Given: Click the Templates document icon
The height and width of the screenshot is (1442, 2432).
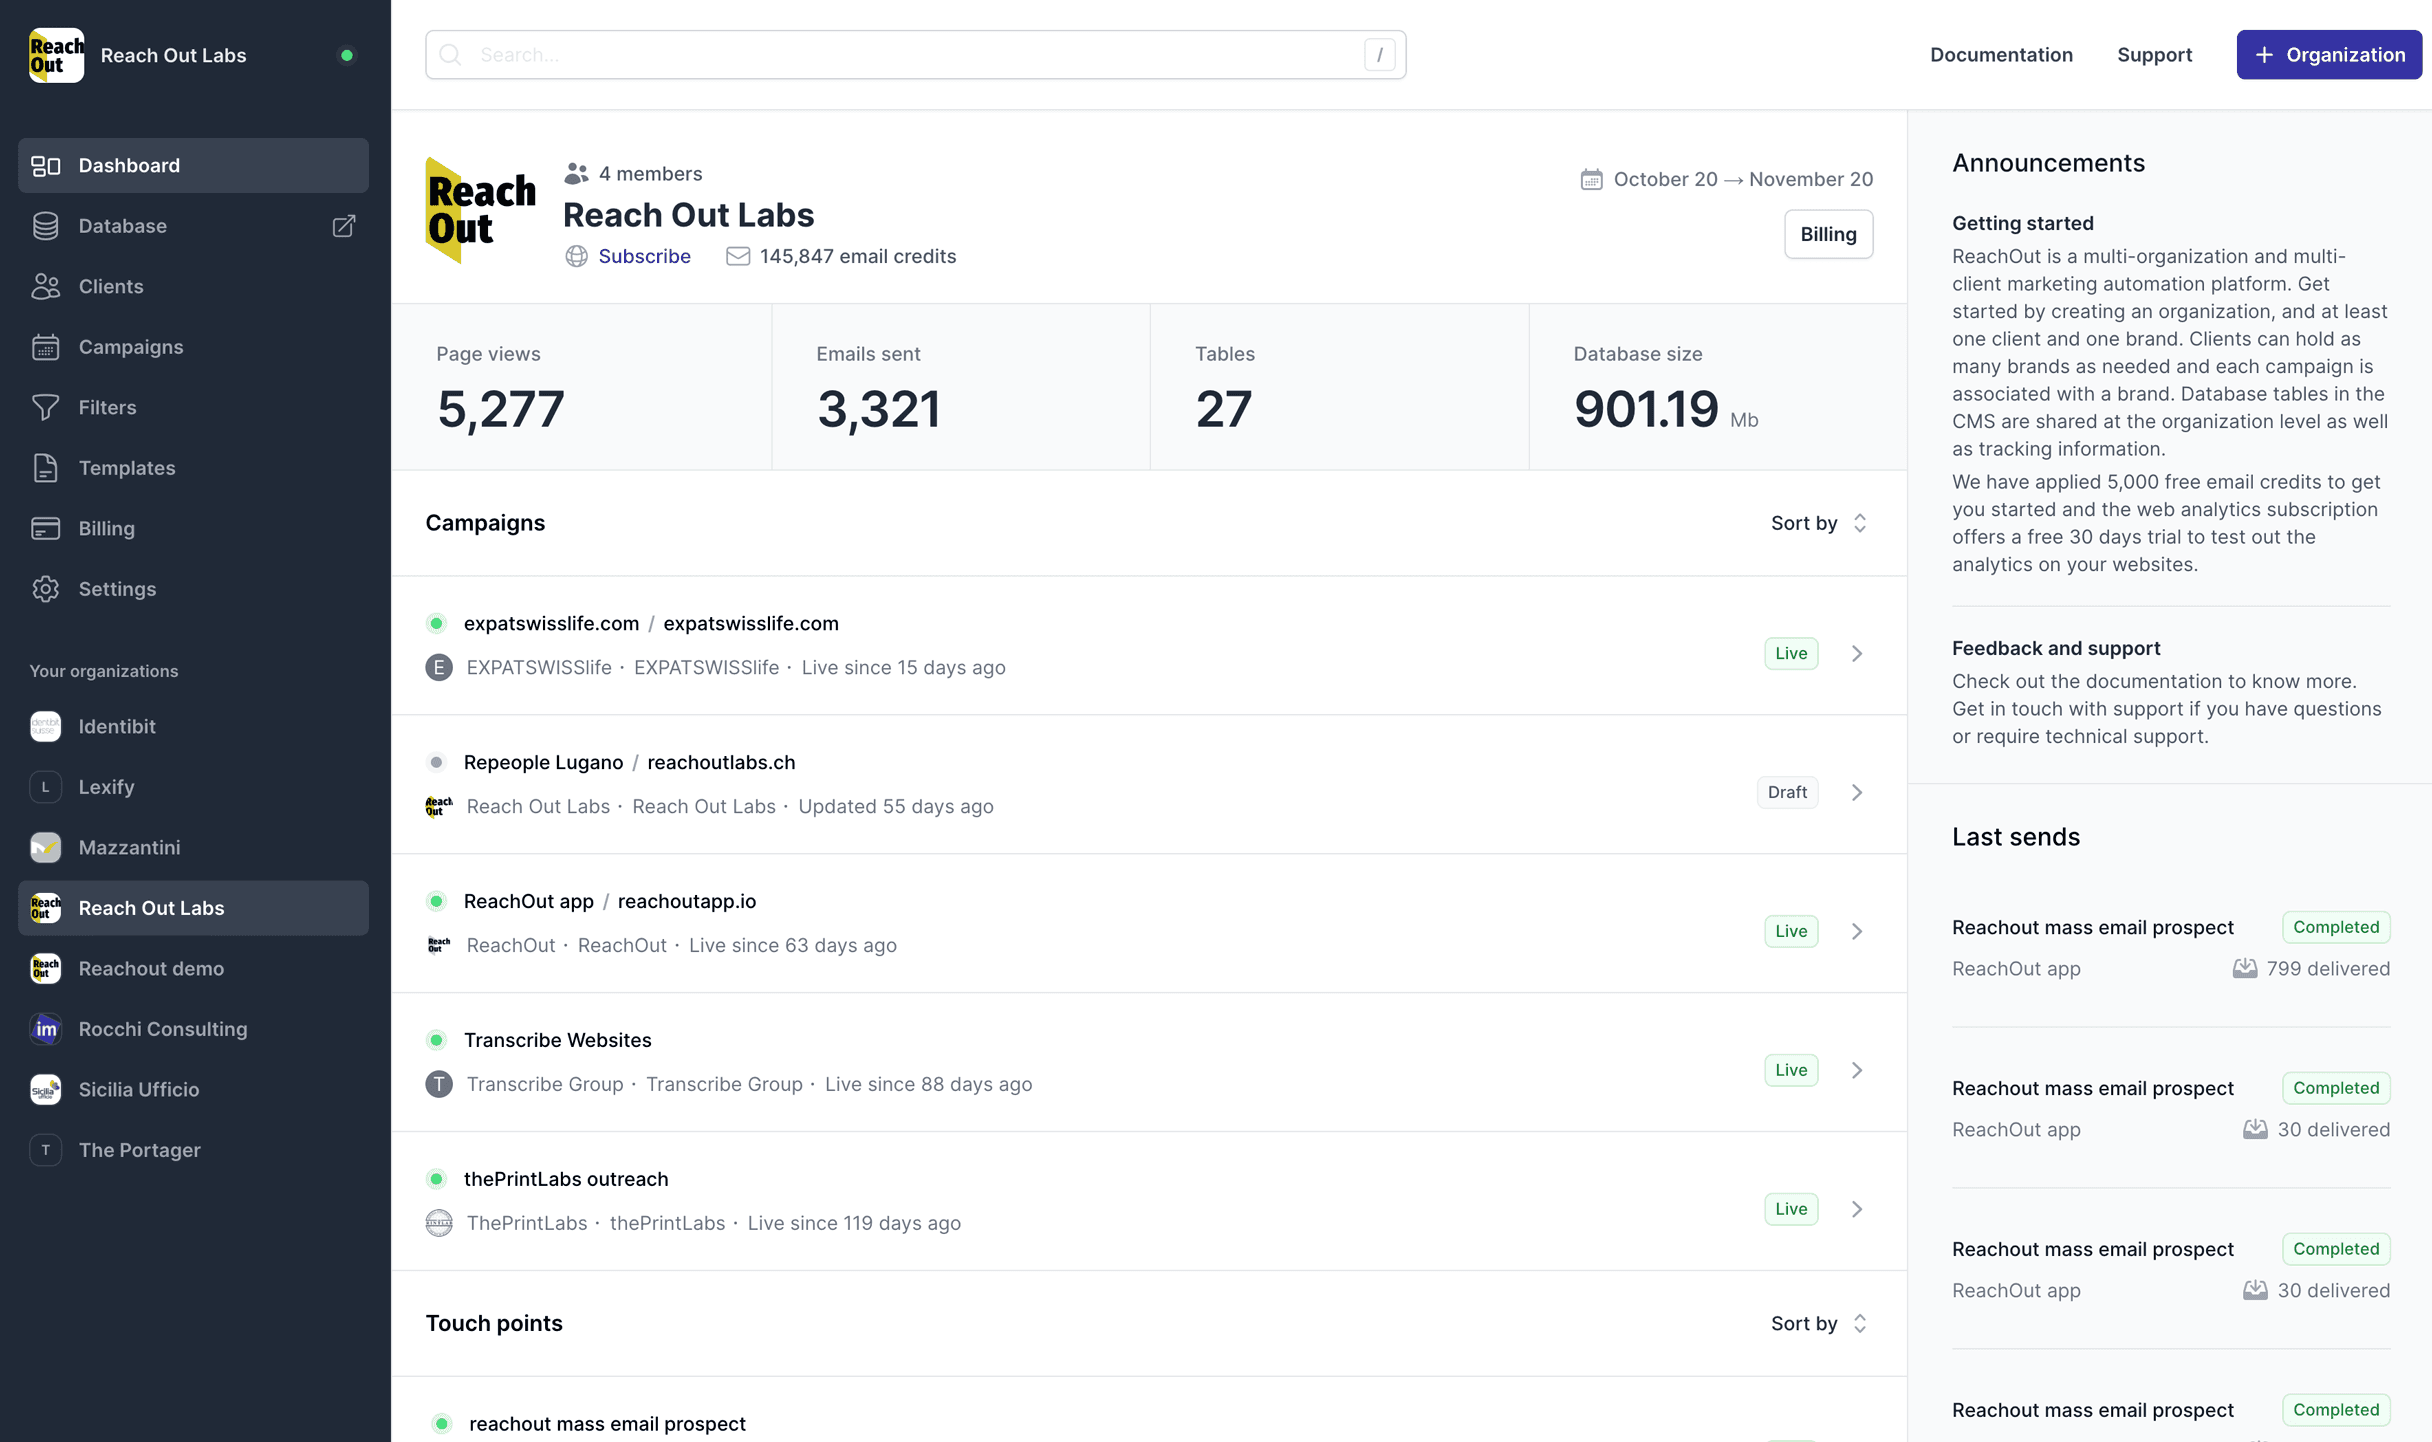Looking at the screenshot, I should tap(46, 468).
